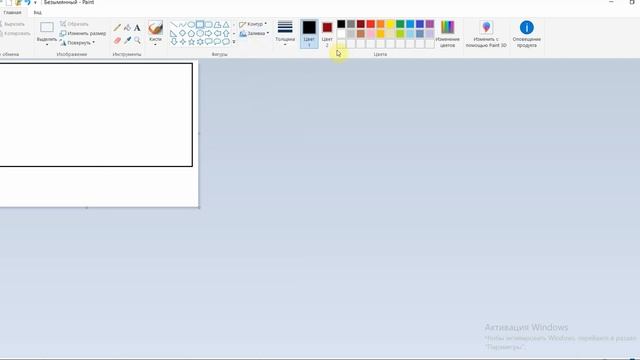Switch to the Вид (View) tab

click(x=37, y=13)
